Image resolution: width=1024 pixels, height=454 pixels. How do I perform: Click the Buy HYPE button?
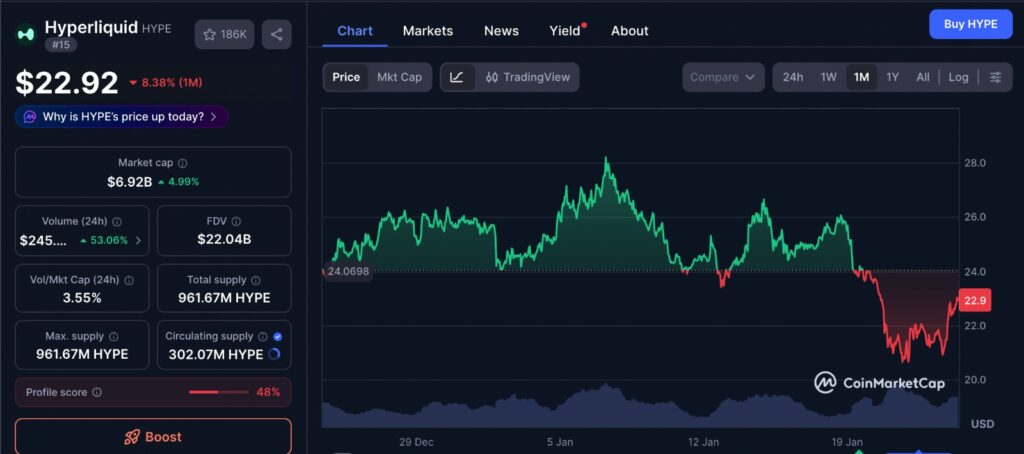click(x=970, y=24)
